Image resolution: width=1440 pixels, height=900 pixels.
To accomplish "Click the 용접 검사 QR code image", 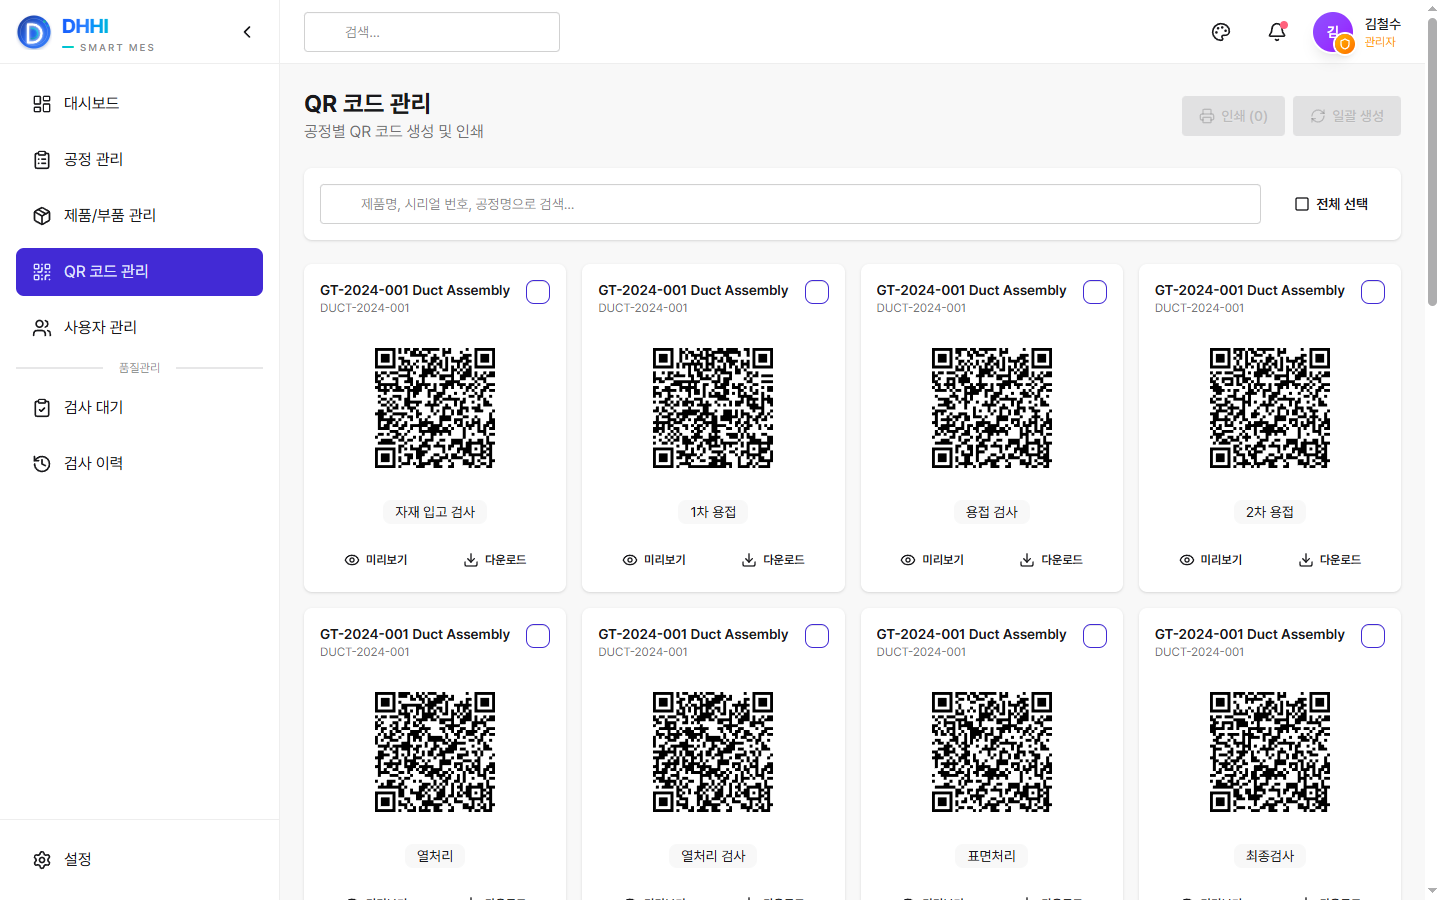I will coord(992,408).
